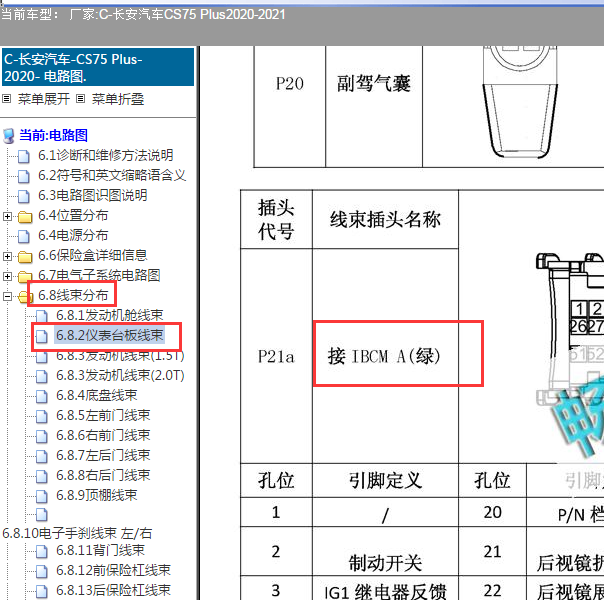The height and width of the screenshot is (600, 604).
Task: Click the 制动开关 pin definition cell
Action: 385,551
